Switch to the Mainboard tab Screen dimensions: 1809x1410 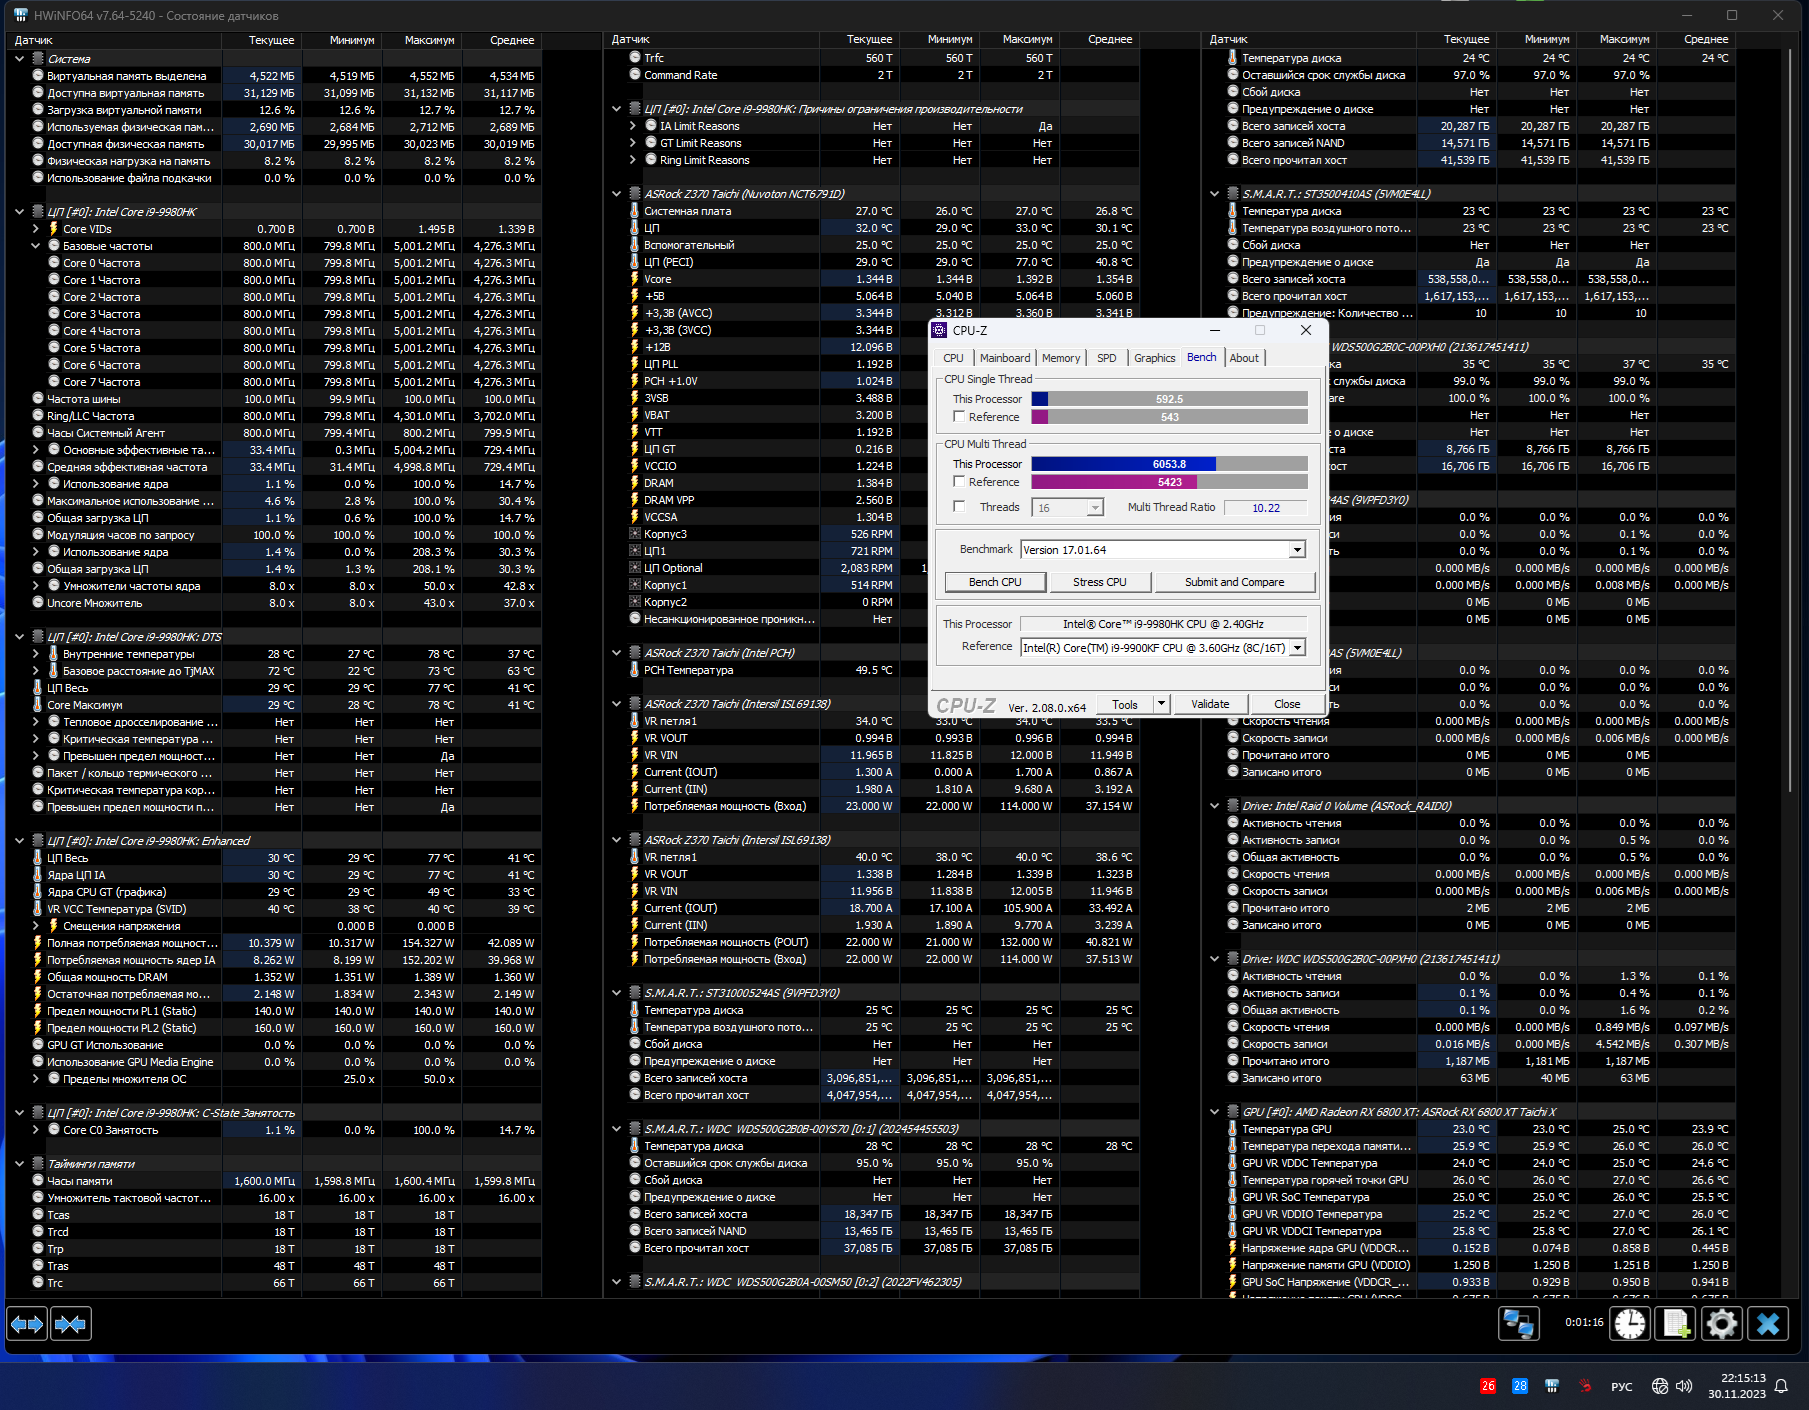click(x=1005, y=358)
